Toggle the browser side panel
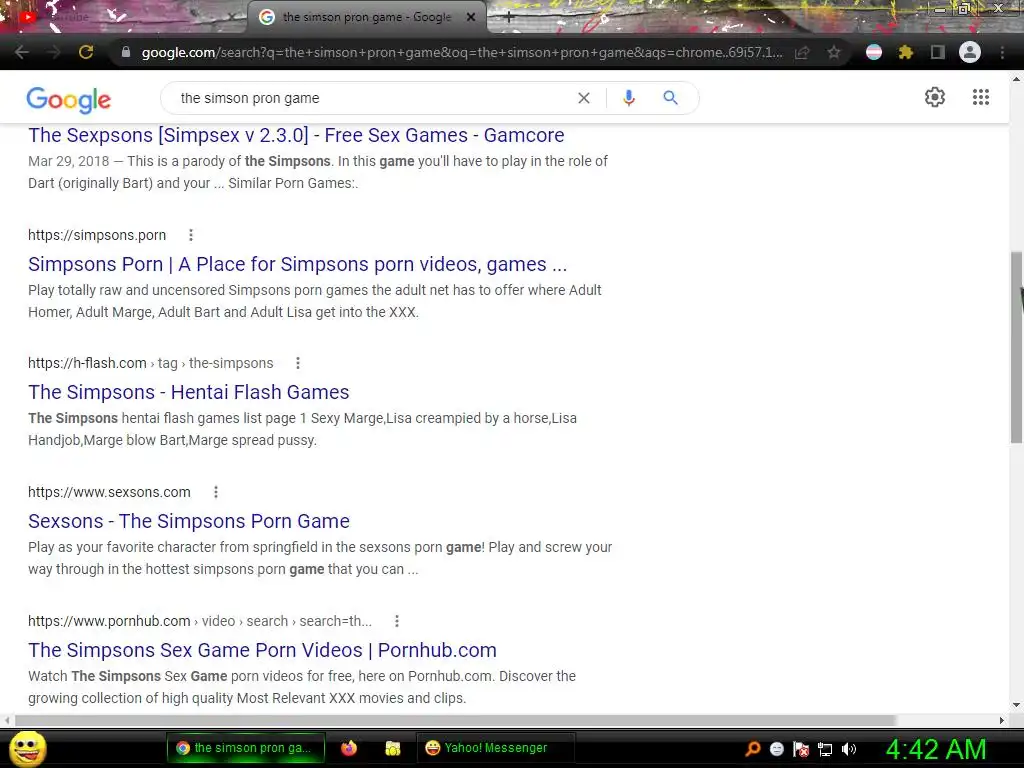This screenshot has width=1024, height=768. 937,52
